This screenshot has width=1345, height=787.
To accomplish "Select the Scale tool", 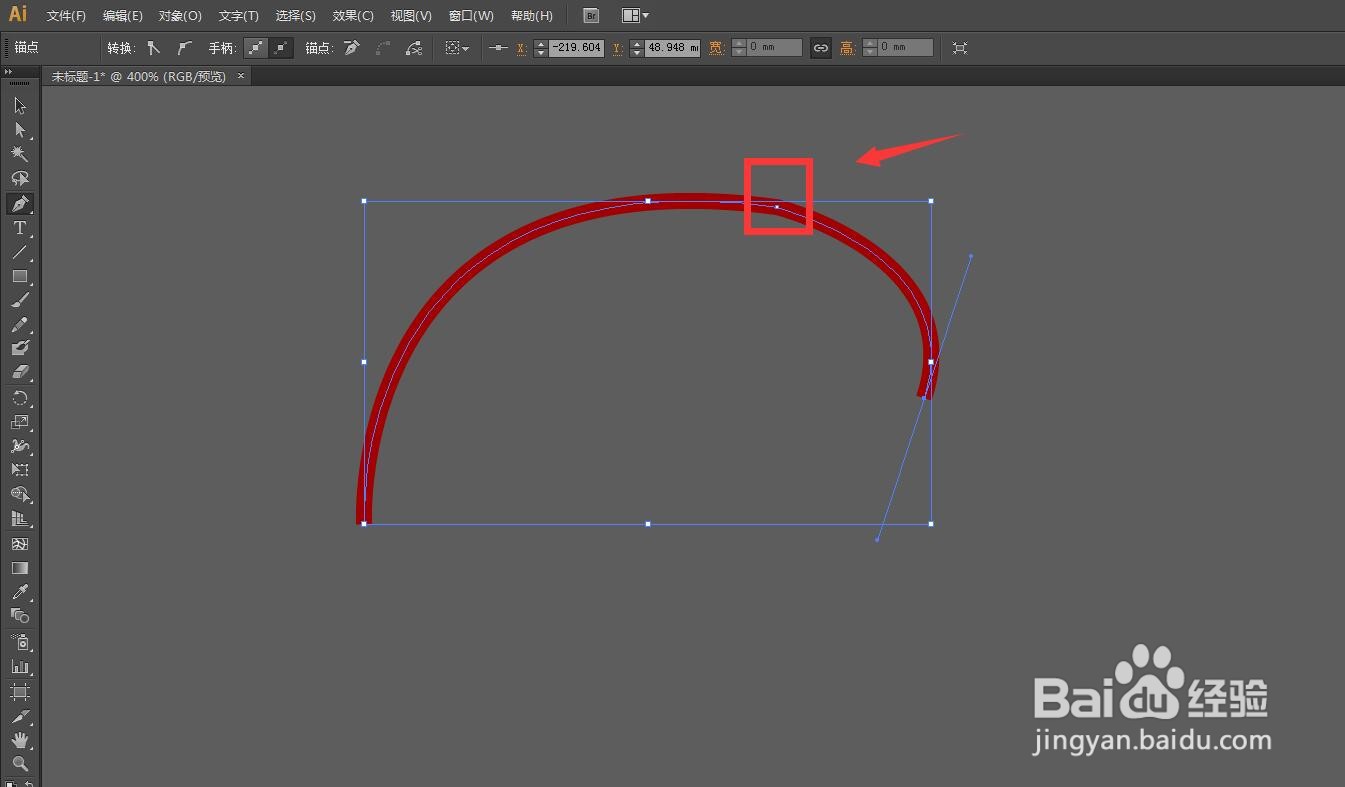I will pyautogui.click(x=20, y=422).
